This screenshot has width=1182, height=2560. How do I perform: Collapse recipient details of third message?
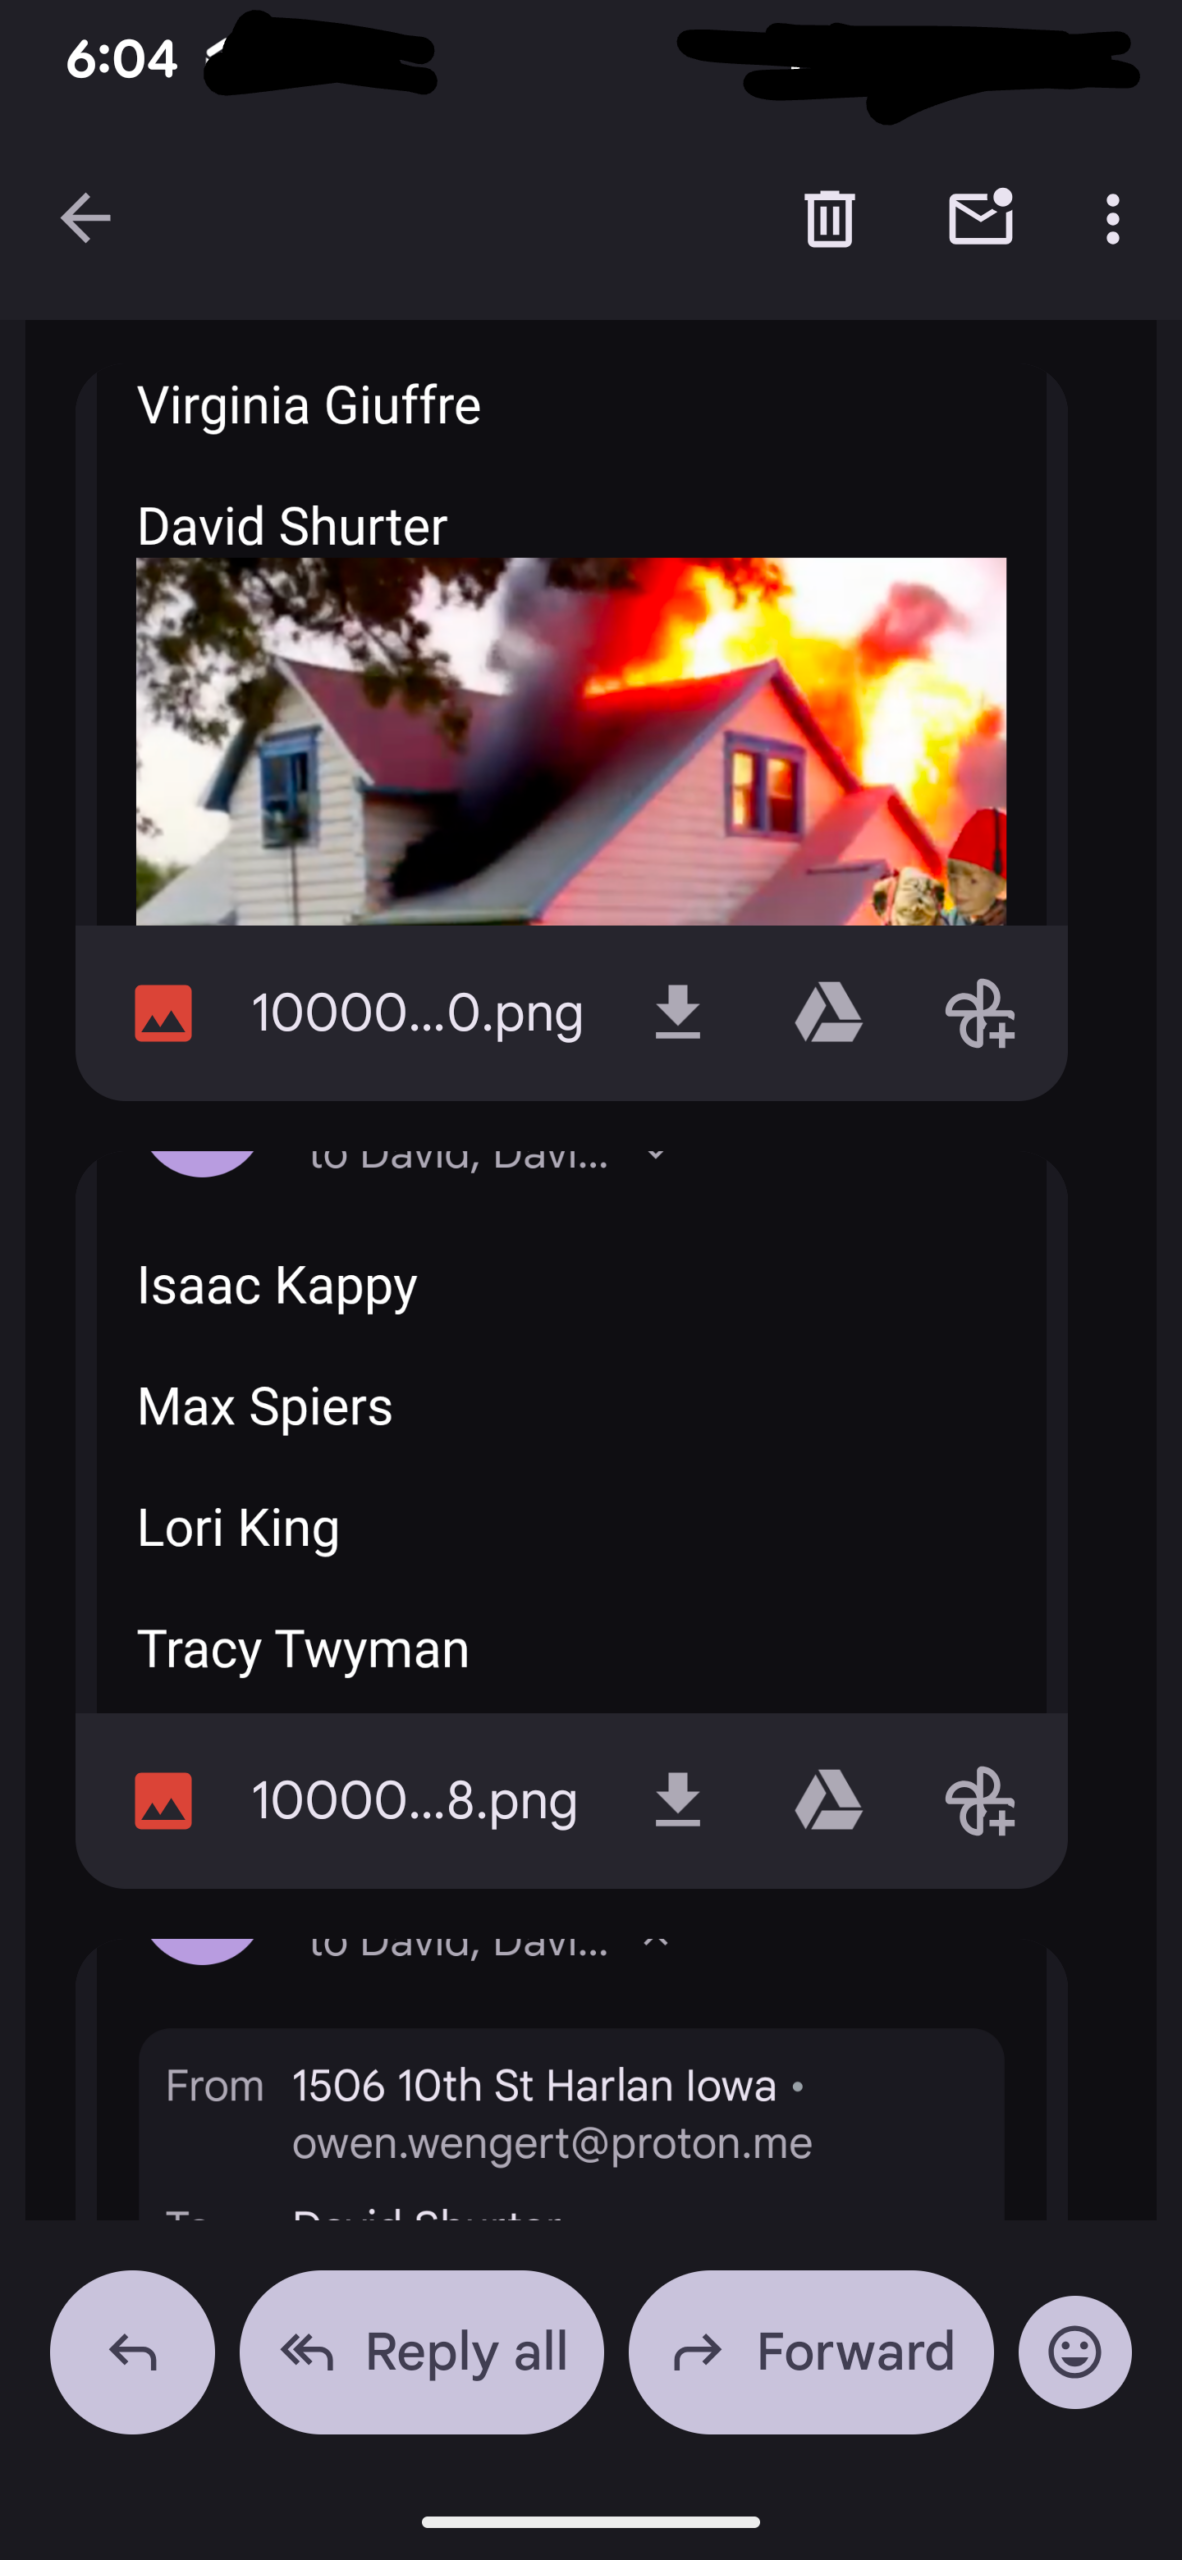pos(655,1943)
